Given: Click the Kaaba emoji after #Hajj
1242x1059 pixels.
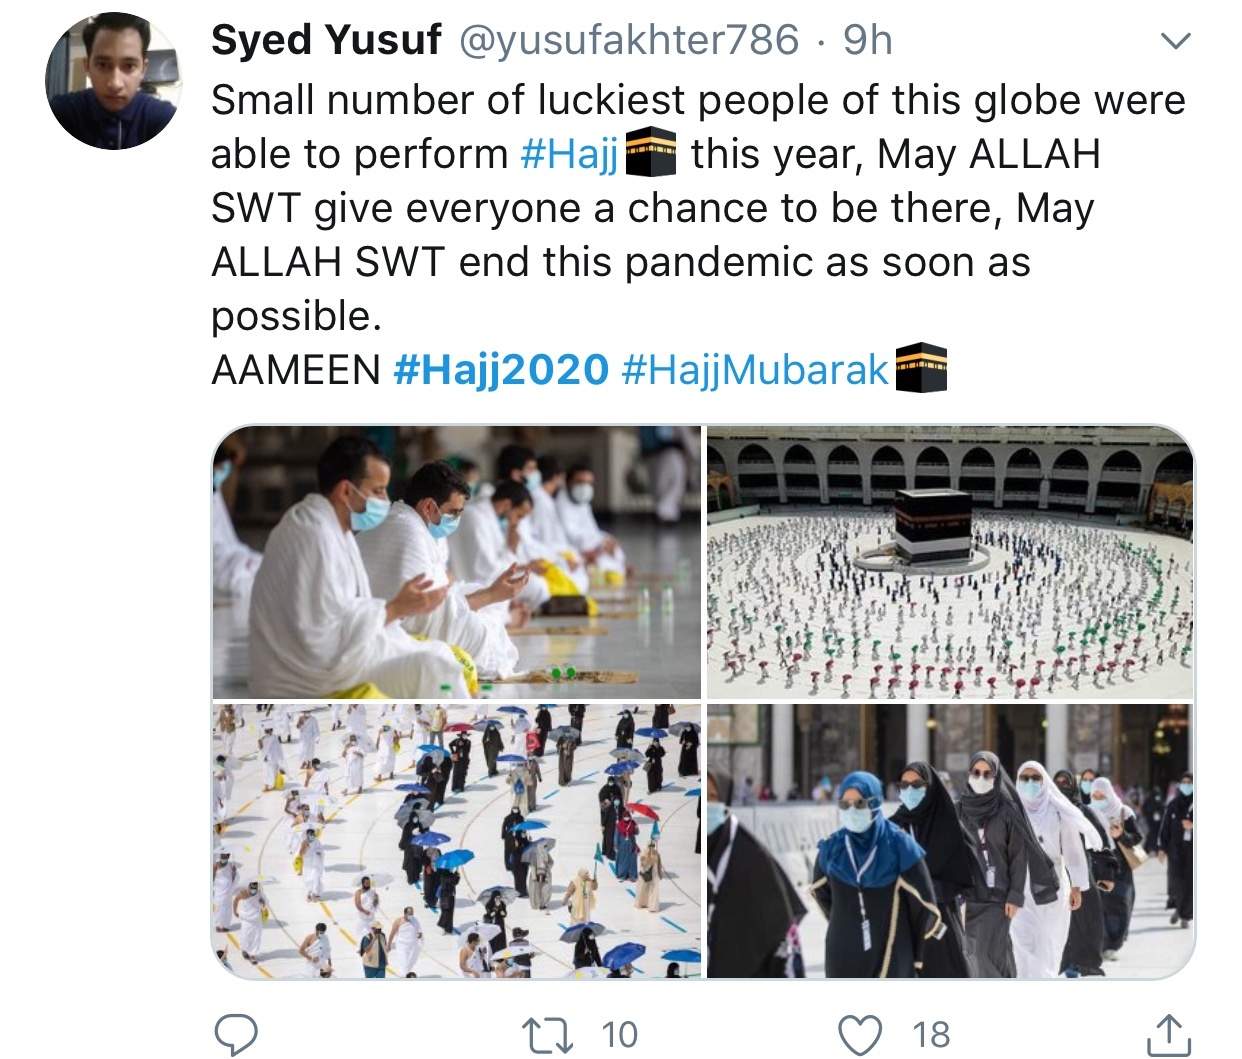Looking at the screenshot, I should [x=651, y=154].
